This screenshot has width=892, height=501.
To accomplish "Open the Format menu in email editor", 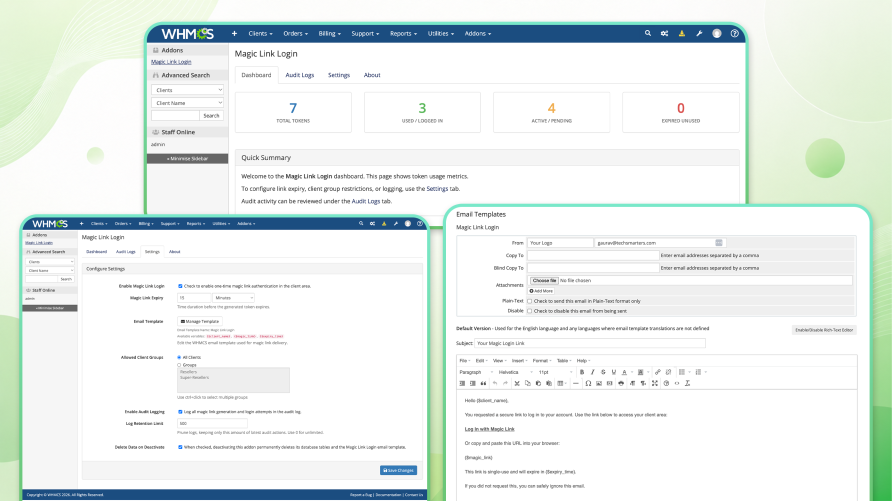I will pos(542,361).
